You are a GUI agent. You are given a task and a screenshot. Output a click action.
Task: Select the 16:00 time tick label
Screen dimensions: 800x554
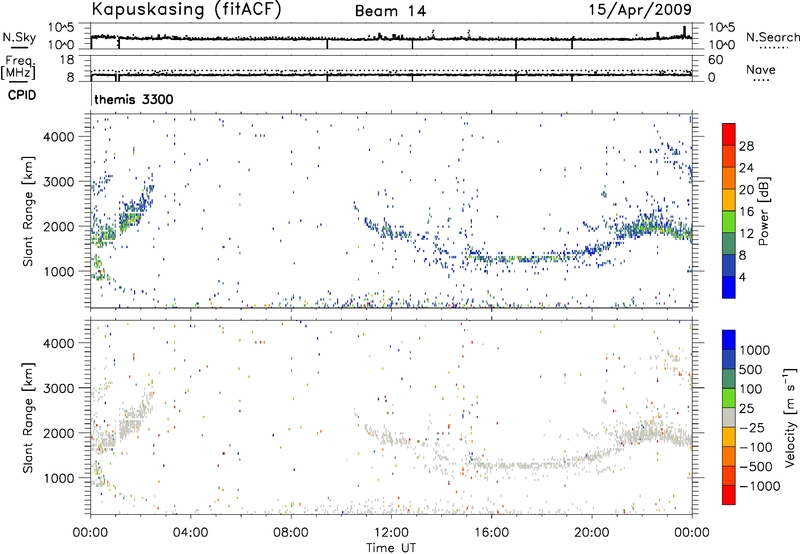pos(491,533)
